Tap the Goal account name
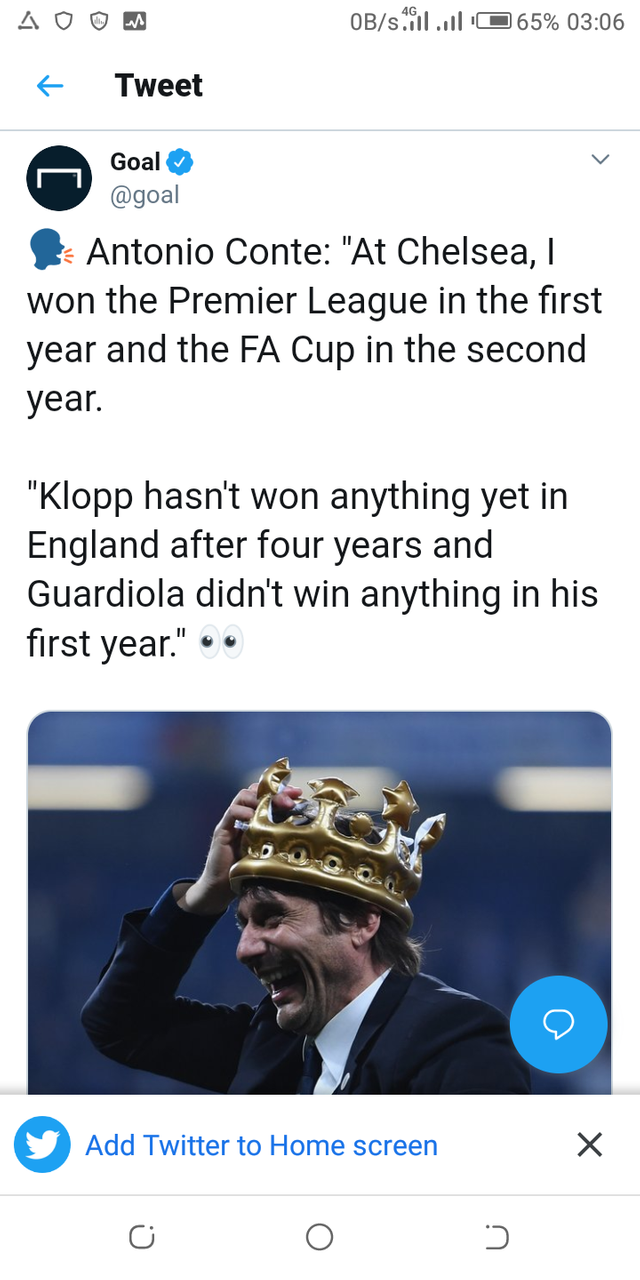 tap(135, 161)
